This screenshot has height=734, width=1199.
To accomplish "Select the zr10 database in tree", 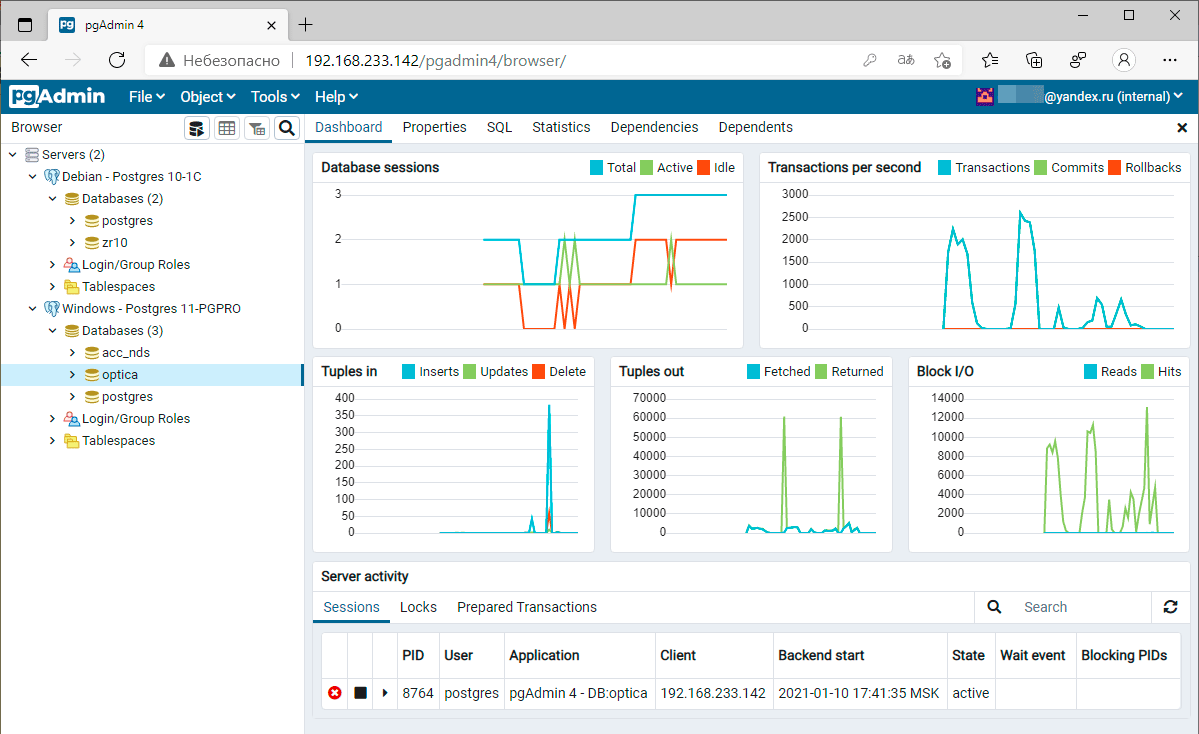I will [114, 243].
